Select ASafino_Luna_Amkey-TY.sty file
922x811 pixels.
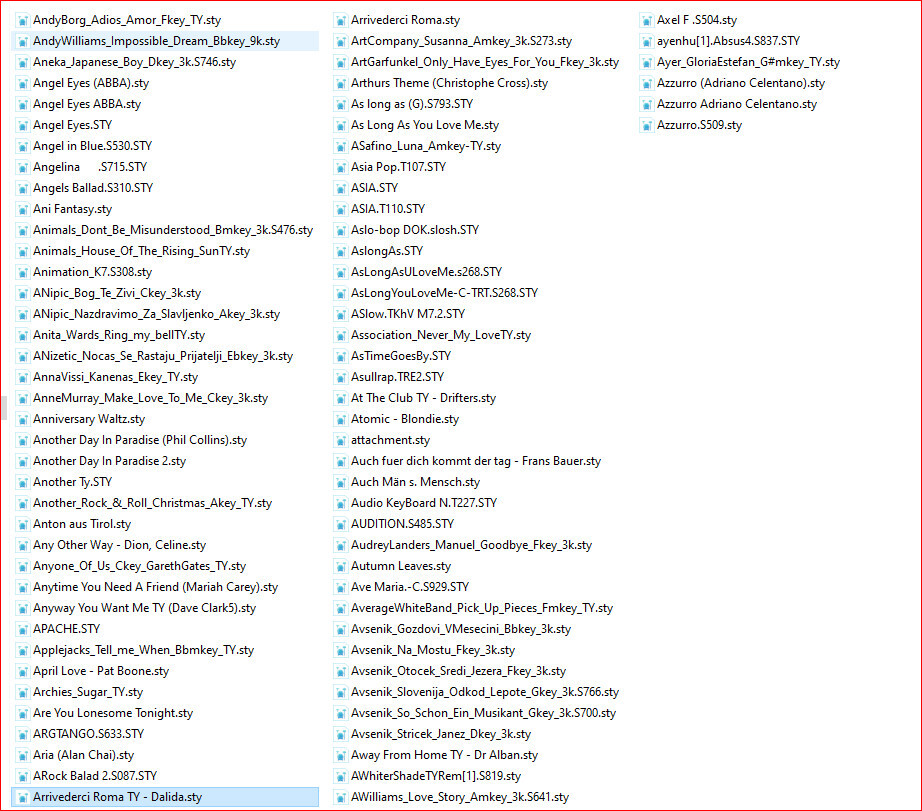coord(426,146)
